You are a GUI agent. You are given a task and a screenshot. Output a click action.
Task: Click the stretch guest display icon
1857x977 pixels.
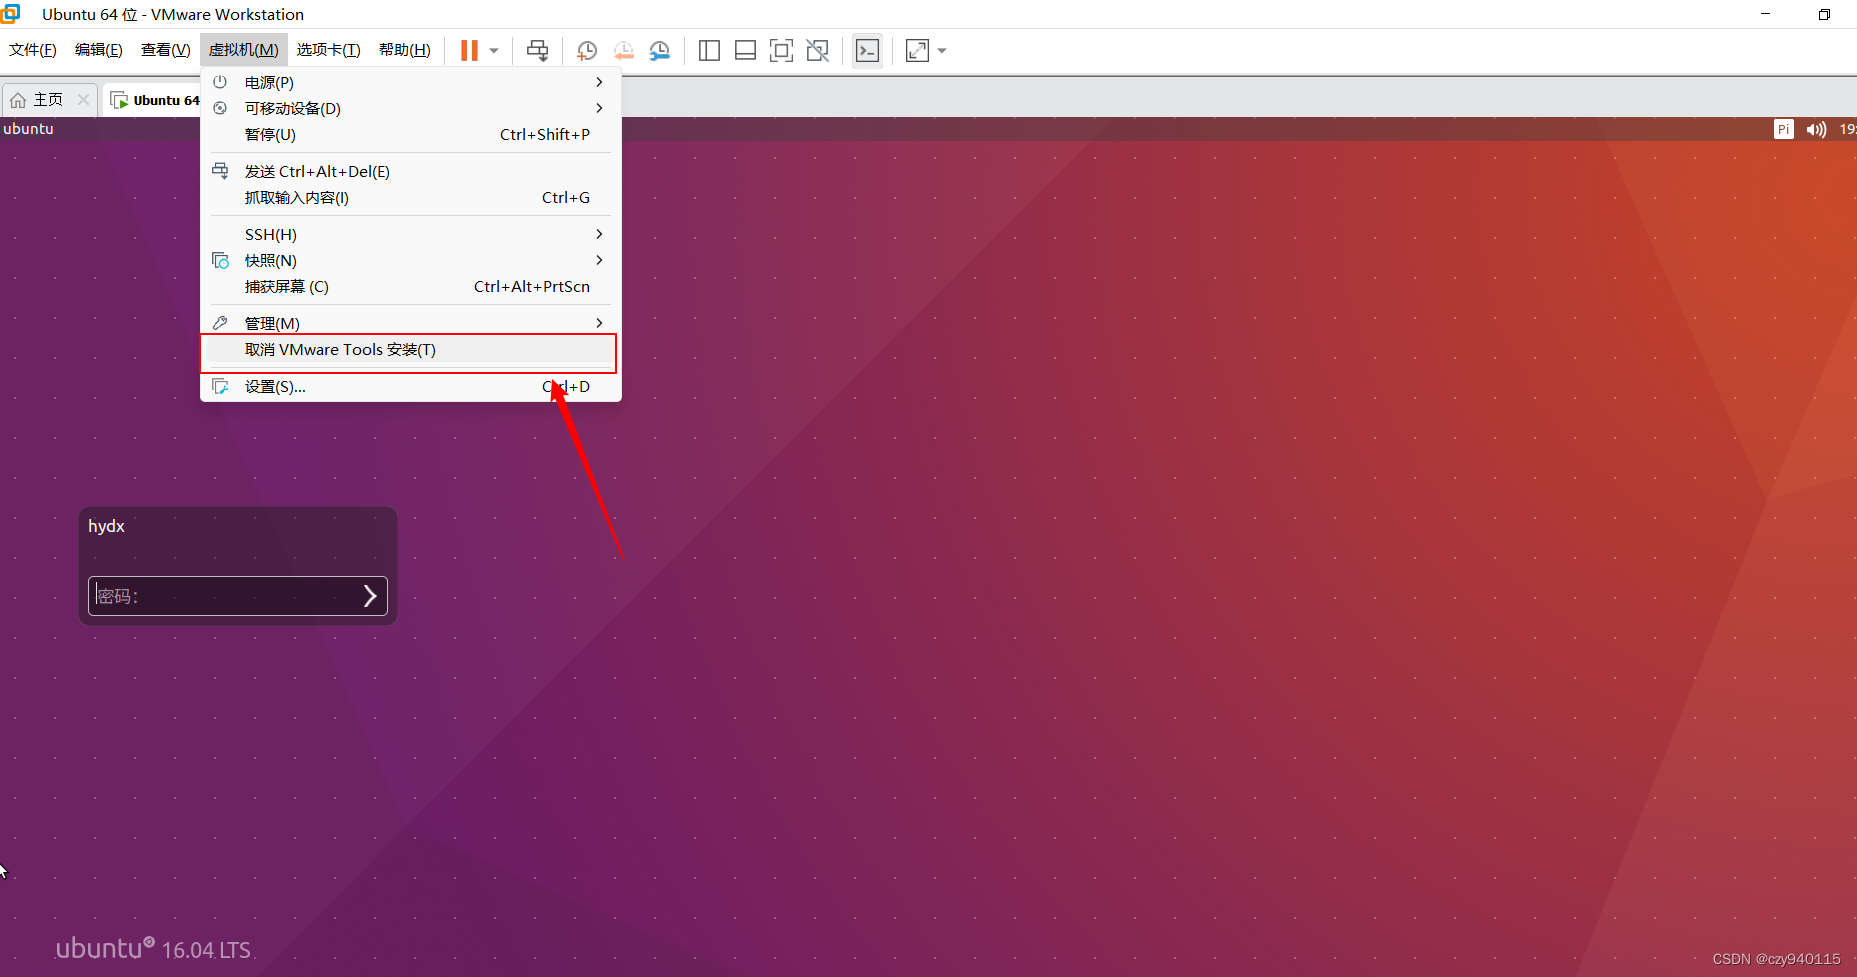pyautogui.click(x=917, y=50)
